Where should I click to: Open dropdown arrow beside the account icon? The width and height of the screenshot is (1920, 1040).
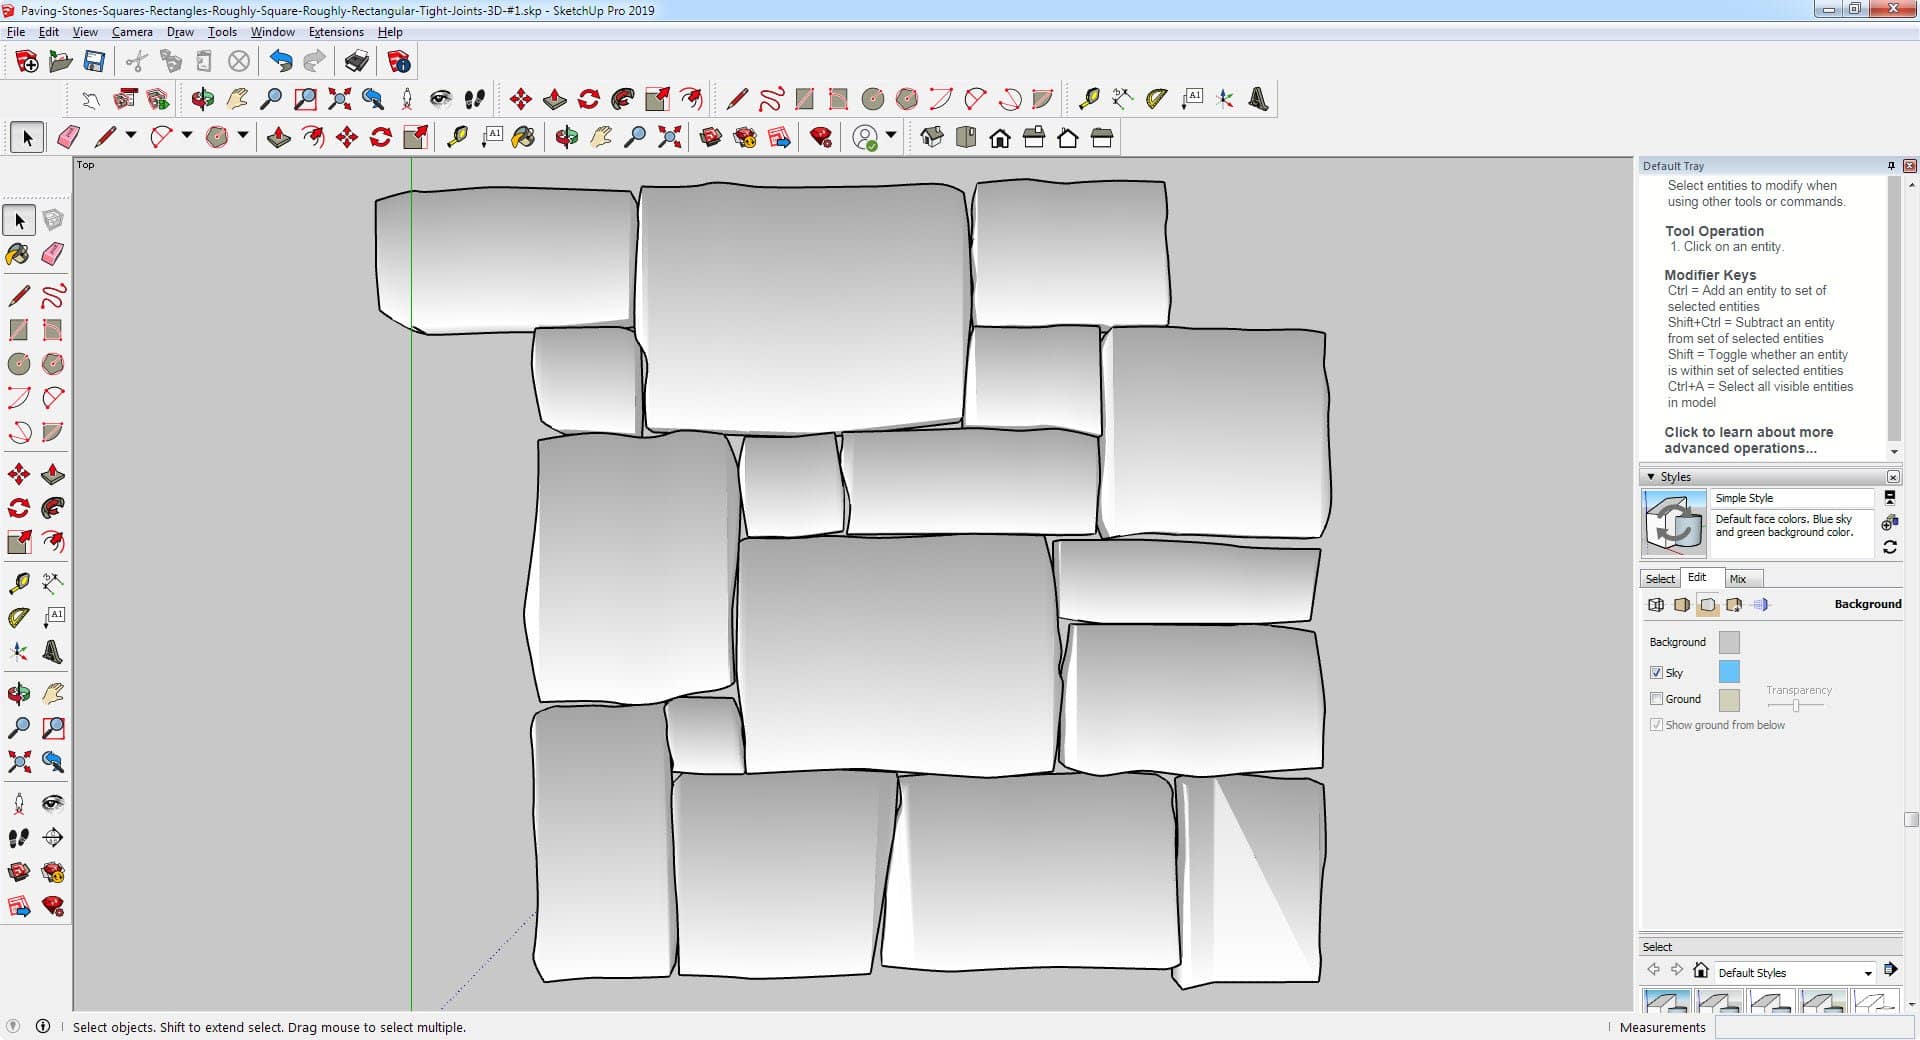[x=891, y=136]
